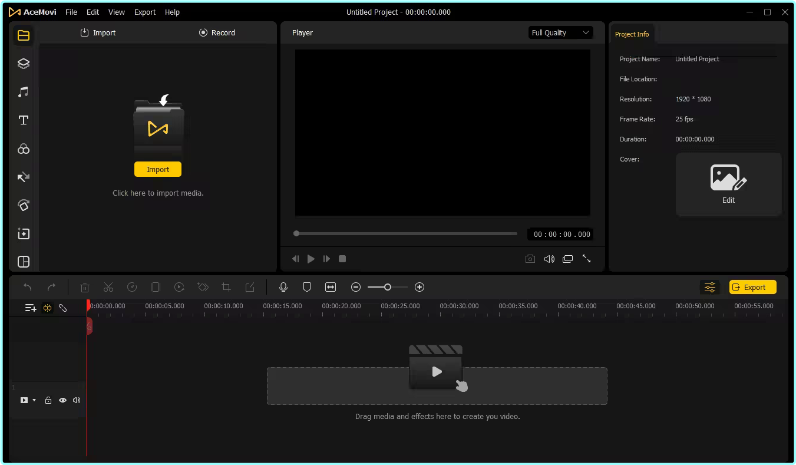Open the File menu

coord(72,12)
